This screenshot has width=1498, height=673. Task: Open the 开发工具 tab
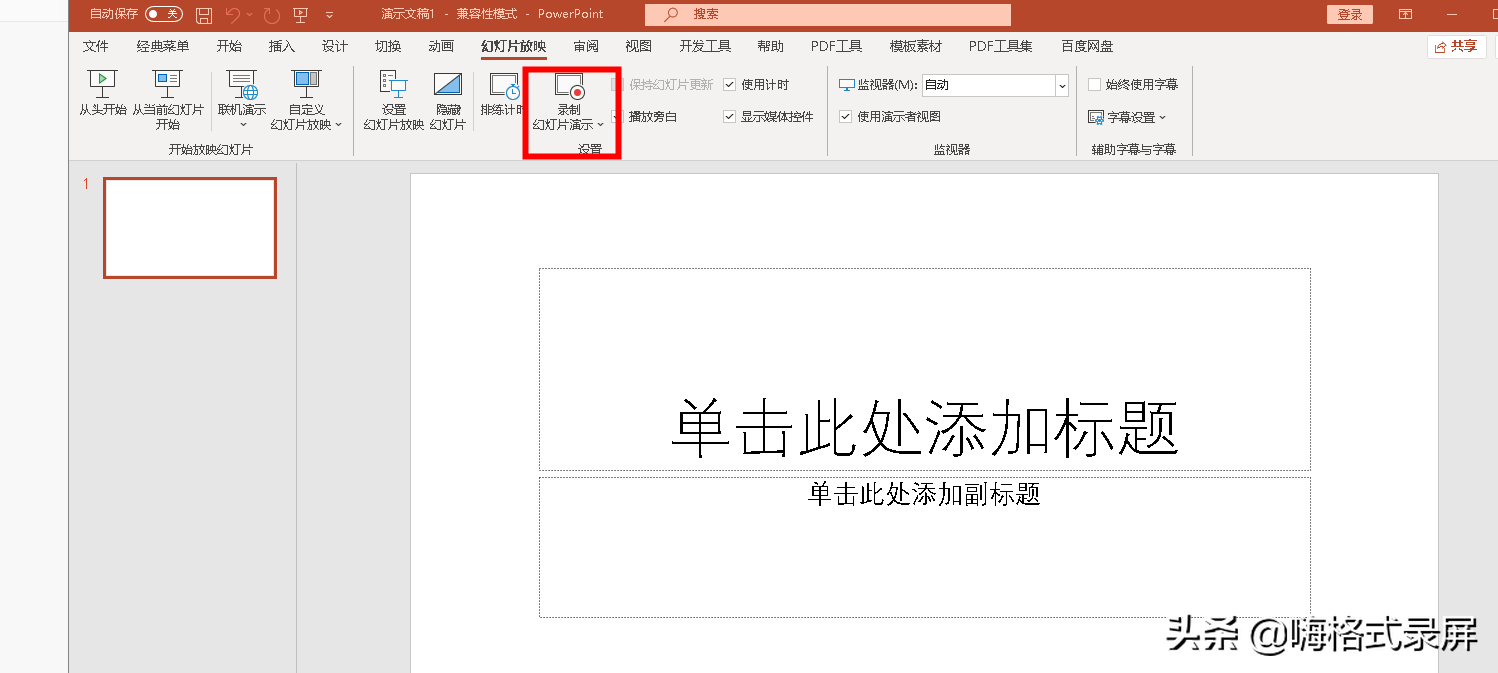tap(705, 46)
